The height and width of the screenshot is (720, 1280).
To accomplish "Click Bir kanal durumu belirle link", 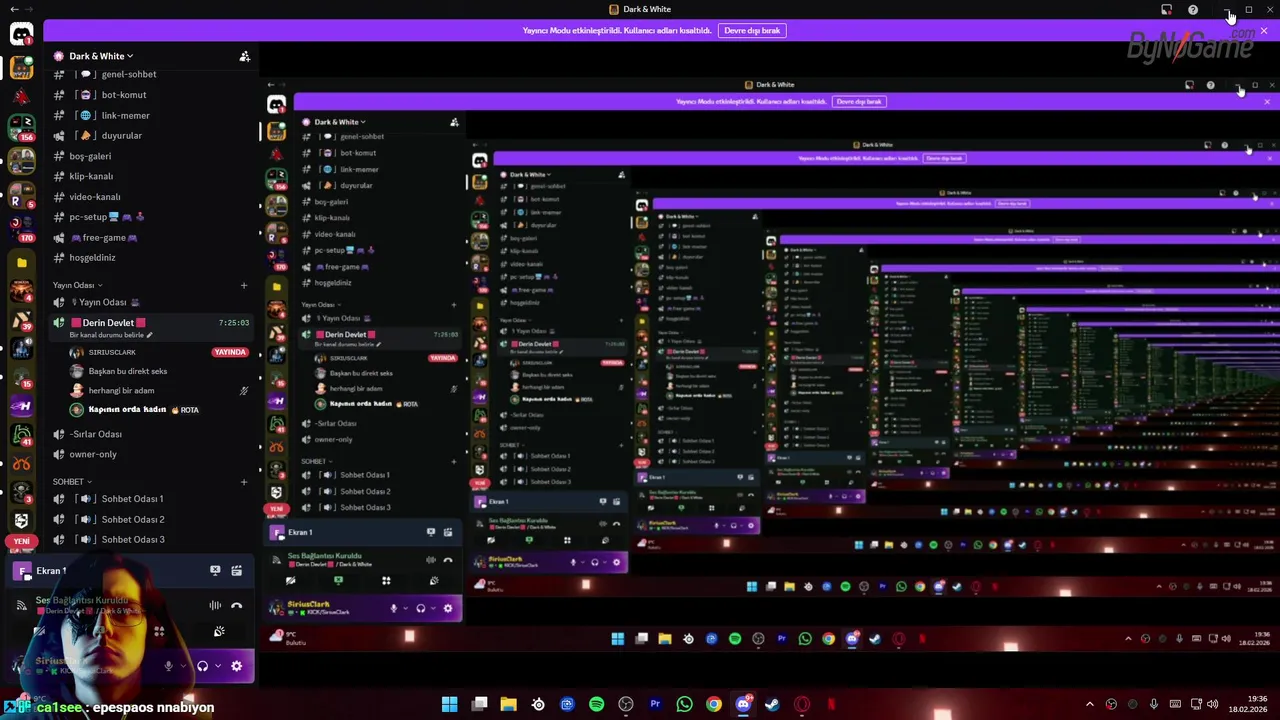I will tap(110, 336).
